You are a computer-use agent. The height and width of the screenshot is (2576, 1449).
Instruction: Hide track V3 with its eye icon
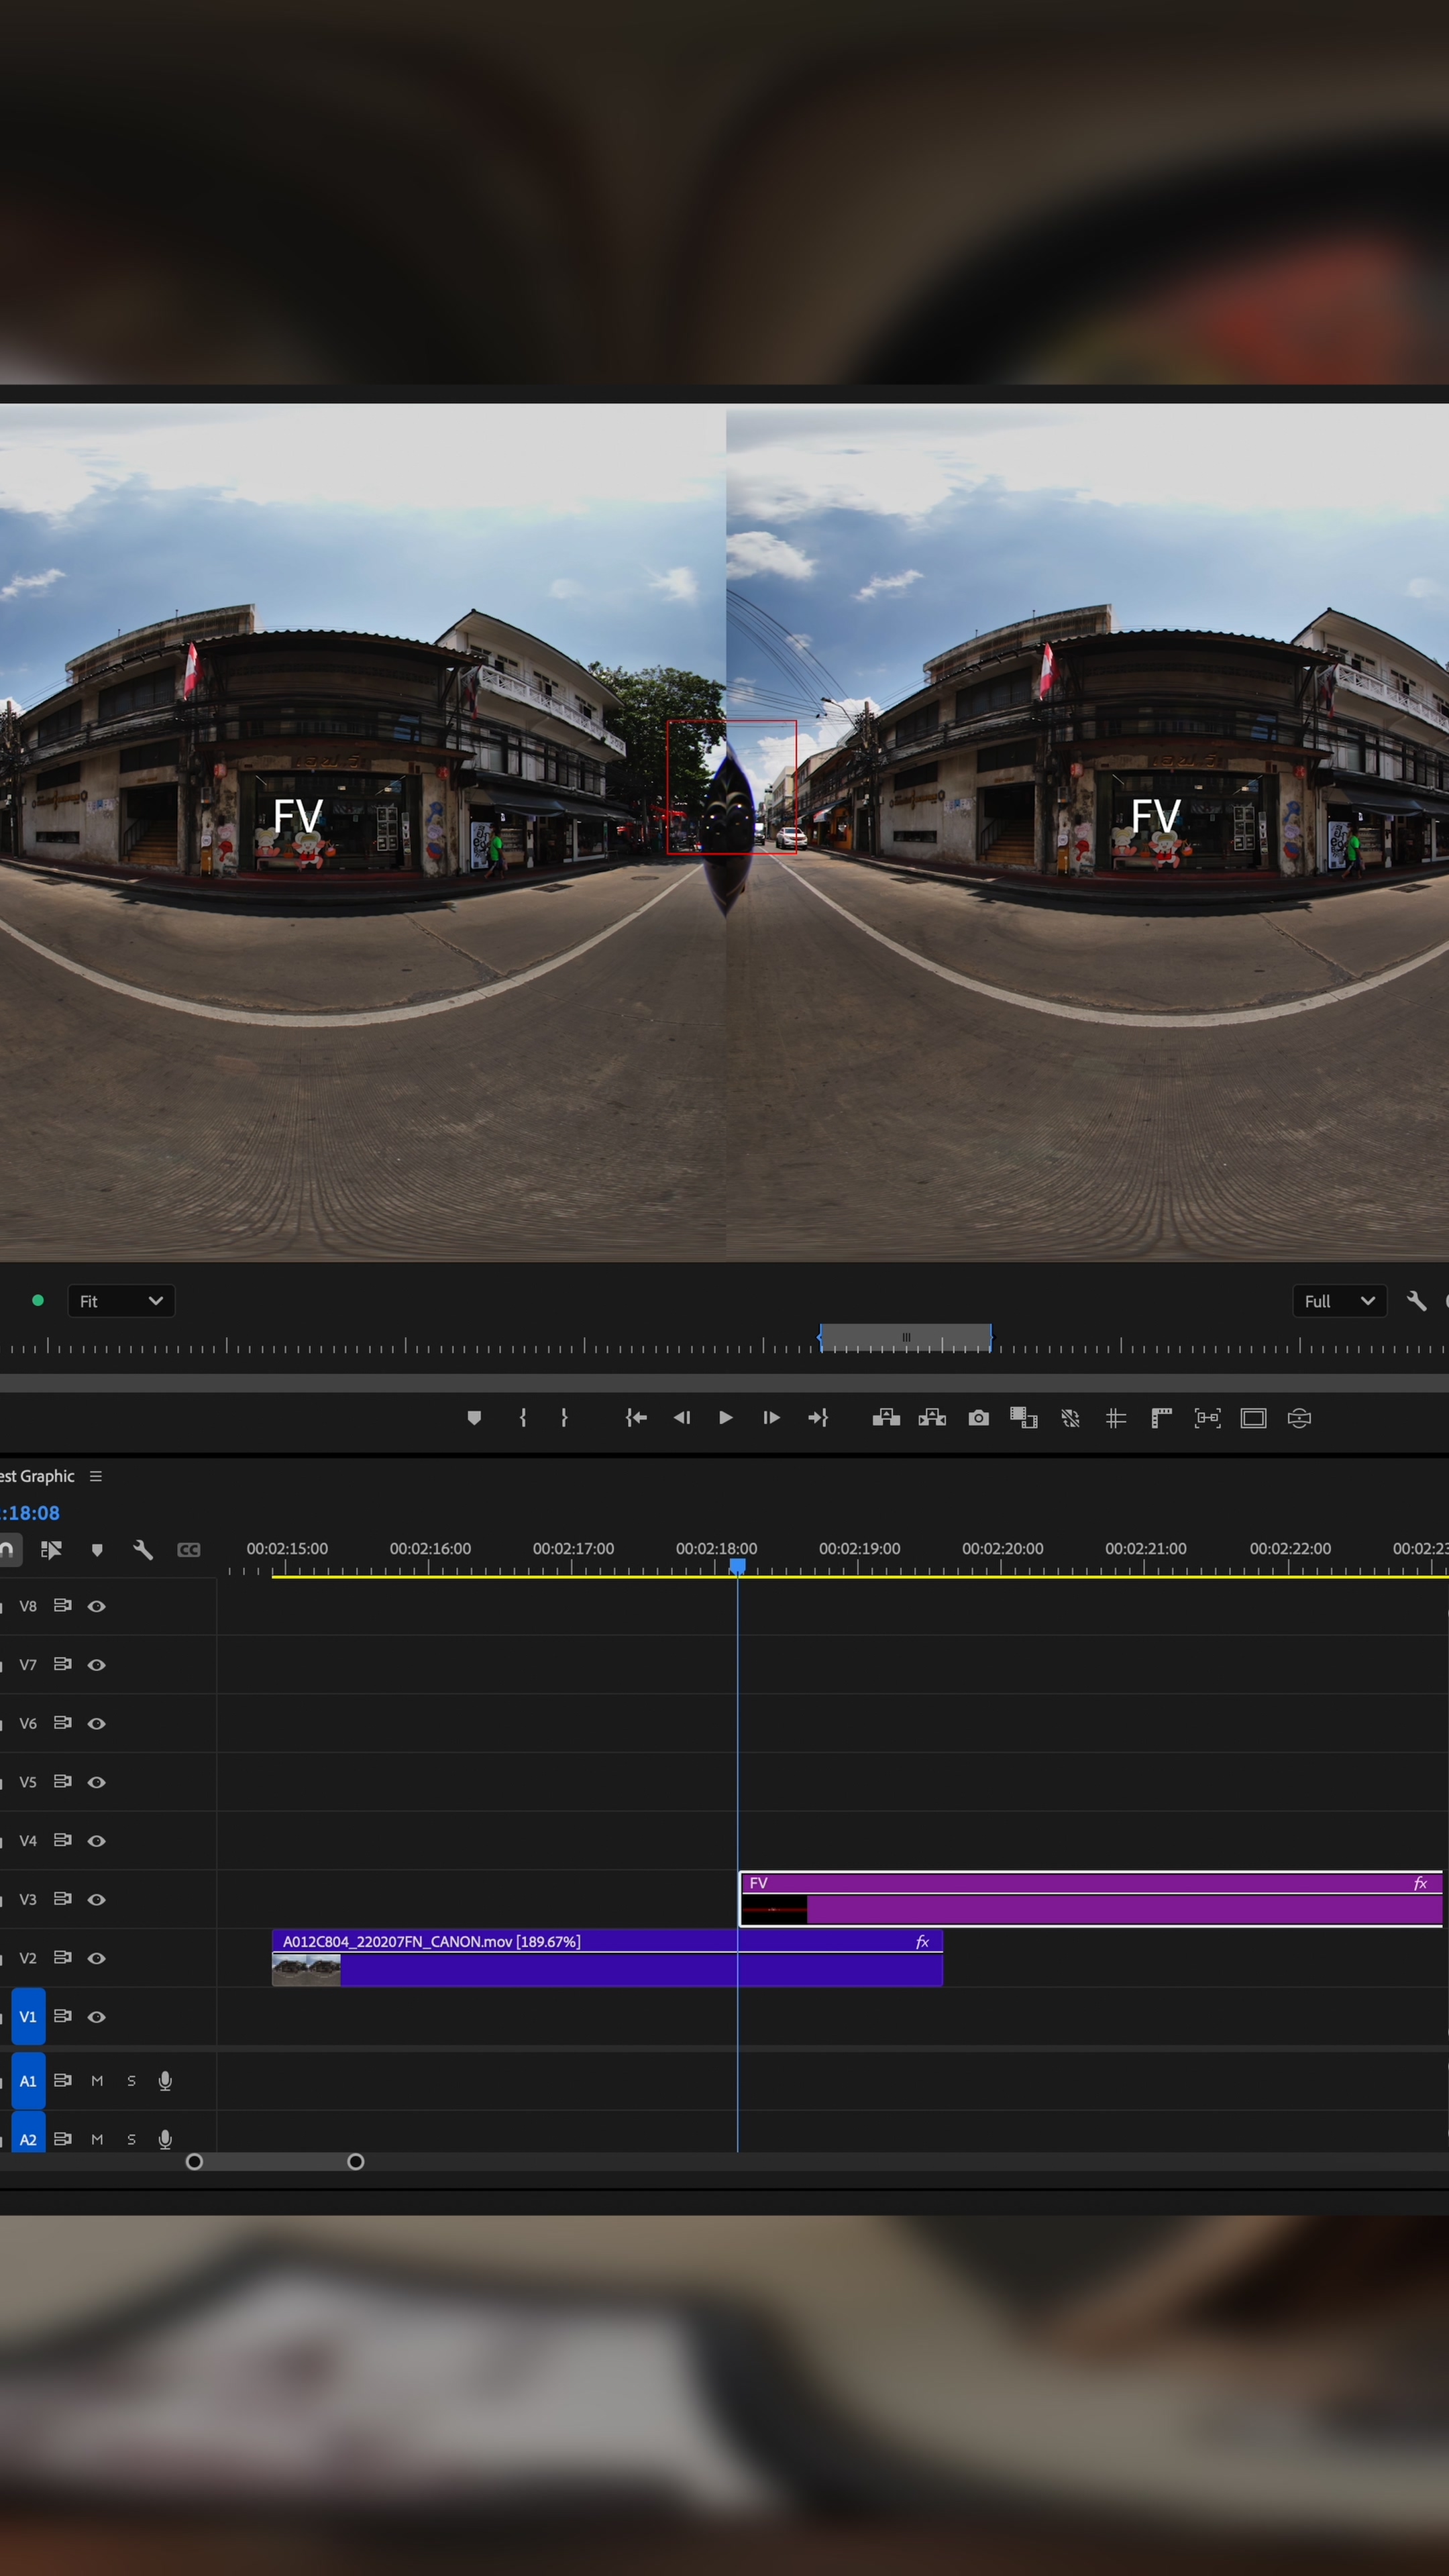97,1899
